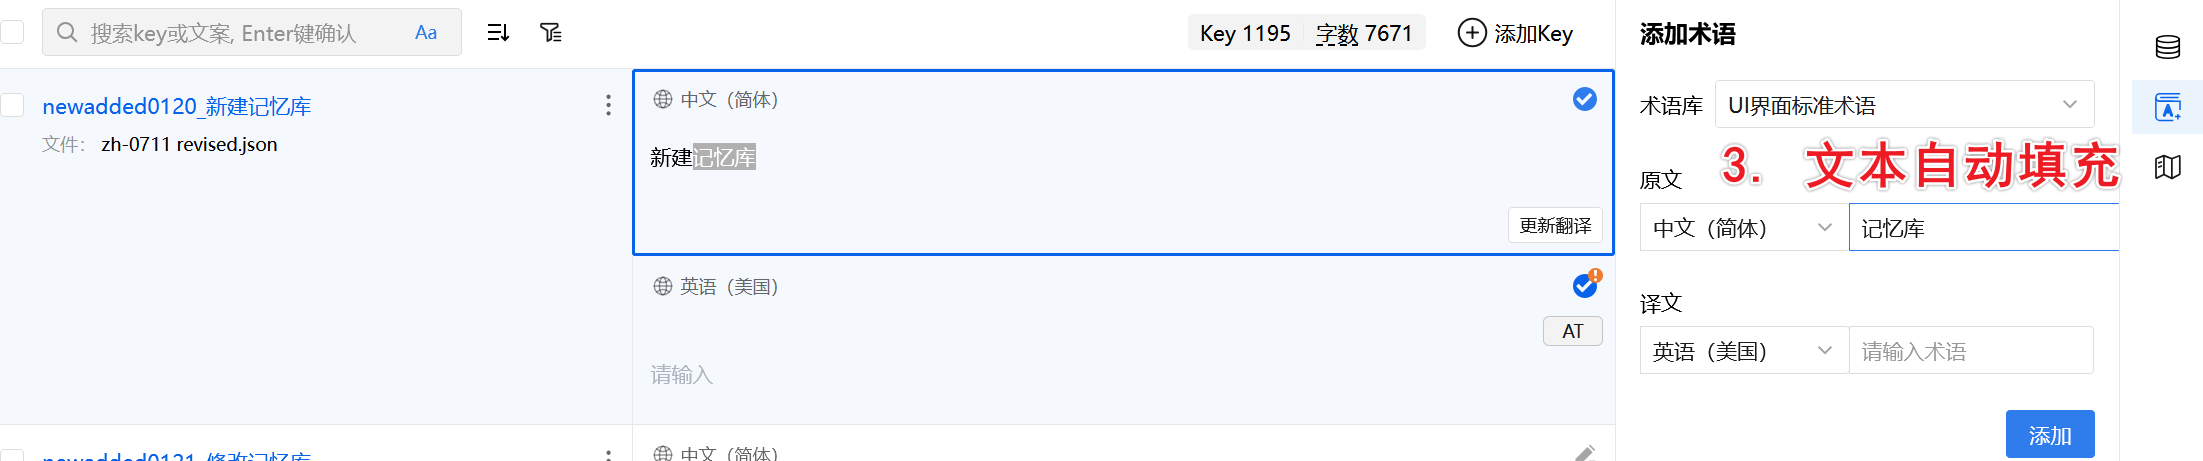Image resolution: width=2203 pixels, height=461 pixels.
Task: Open the source language 中文（简体） dropdown
Action: (1743, 228)
